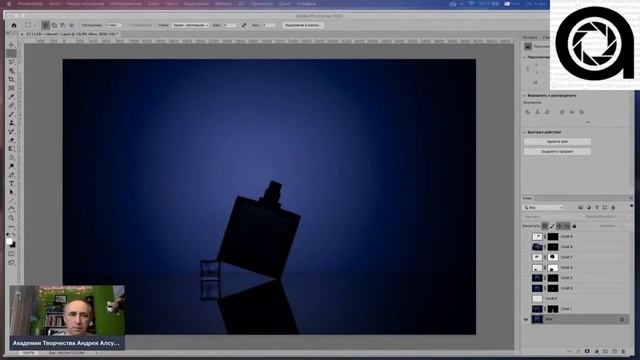The width and height of the screenshot is (640, 360).
Task: Choose Subtract from selection mode icon
Action: tap(63, 25)
